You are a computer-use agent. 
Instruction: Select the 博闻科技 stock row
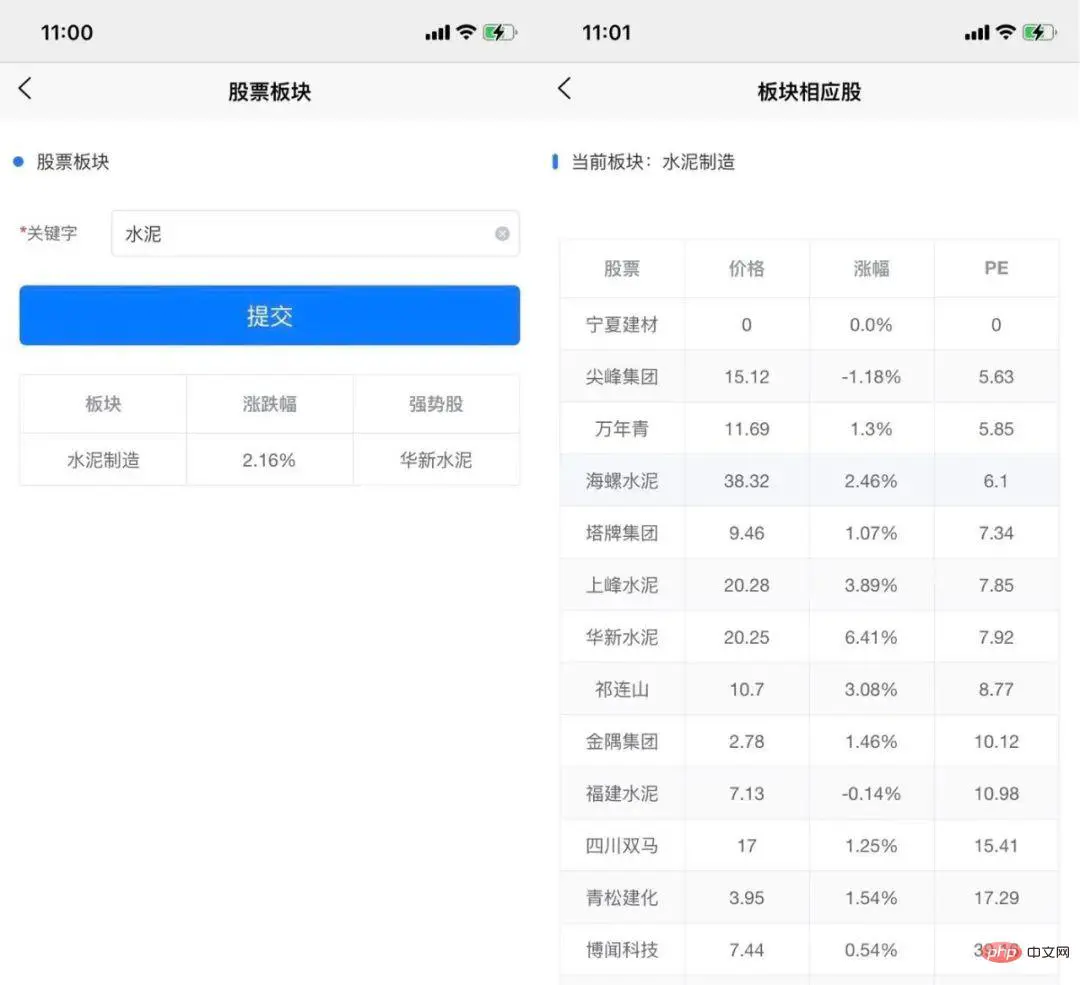point(809,950)
